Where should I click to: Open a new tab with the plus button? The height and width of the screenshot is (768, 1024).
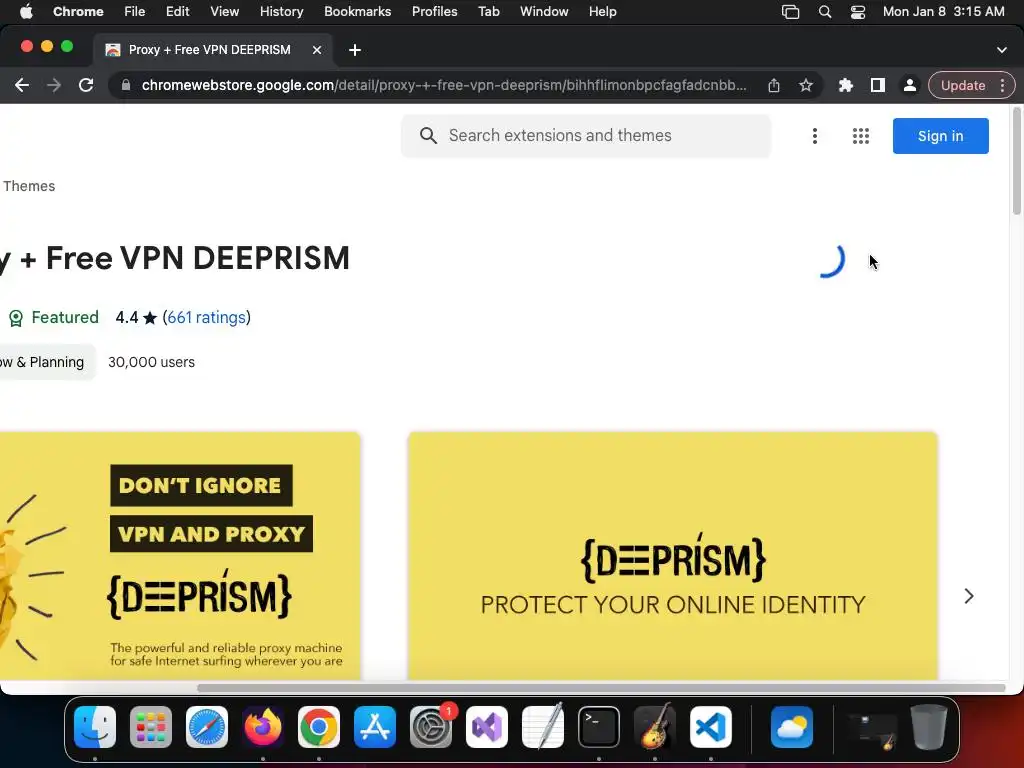coord(355,50)
